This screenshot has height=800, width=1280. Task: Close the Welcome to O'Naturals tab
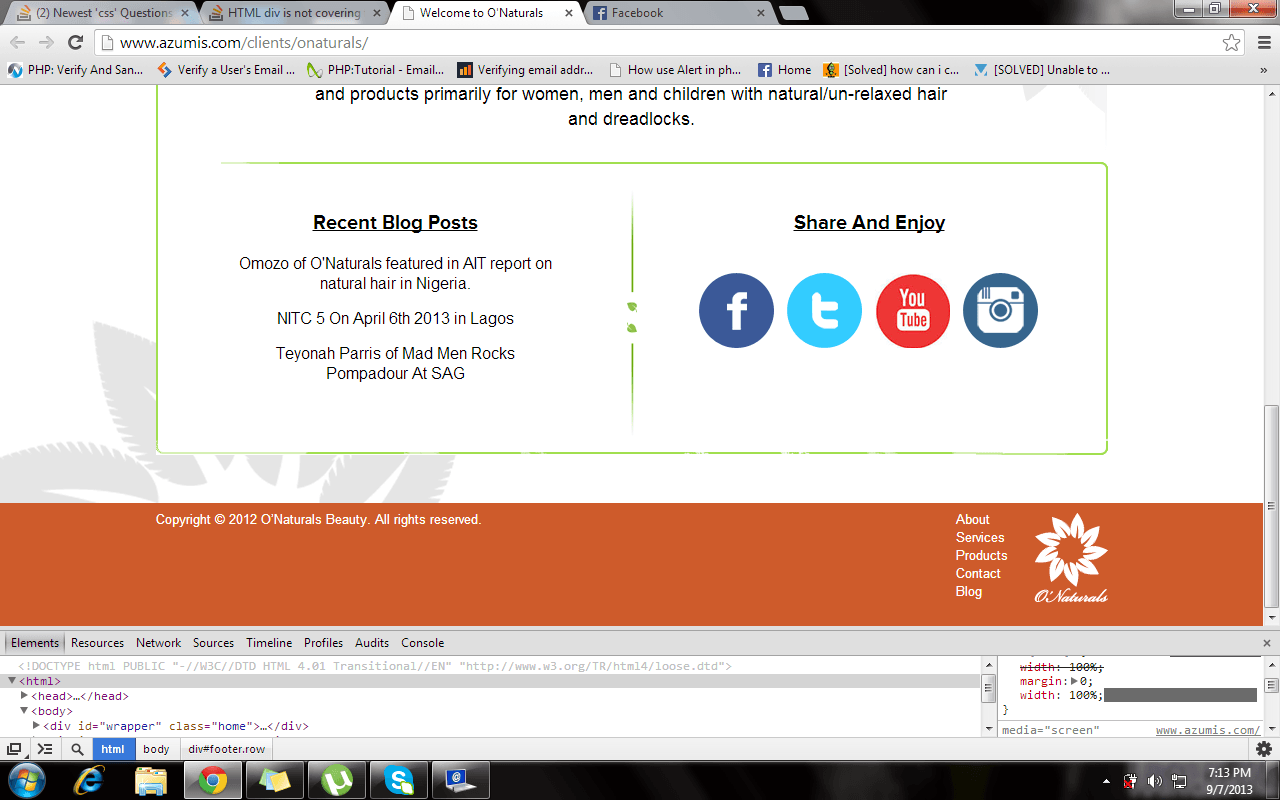(569, 13)
